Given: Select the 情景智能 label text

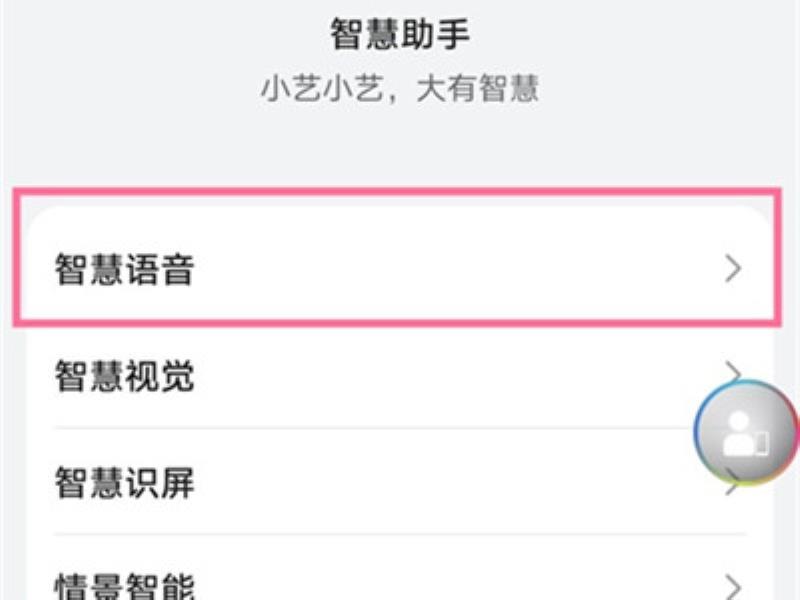Looking at the screenshot, I should pos(125,586).
